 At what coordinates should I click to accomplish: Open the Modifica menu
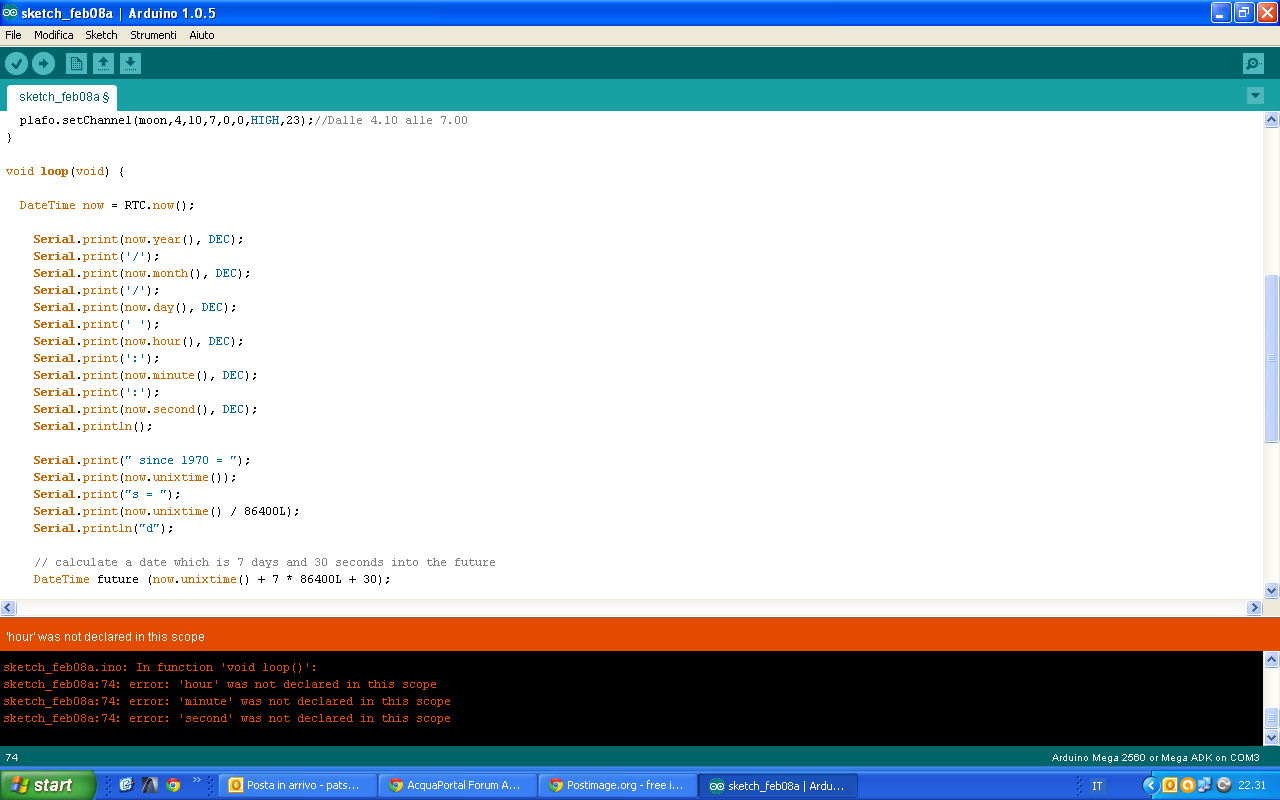pos(54,35)
